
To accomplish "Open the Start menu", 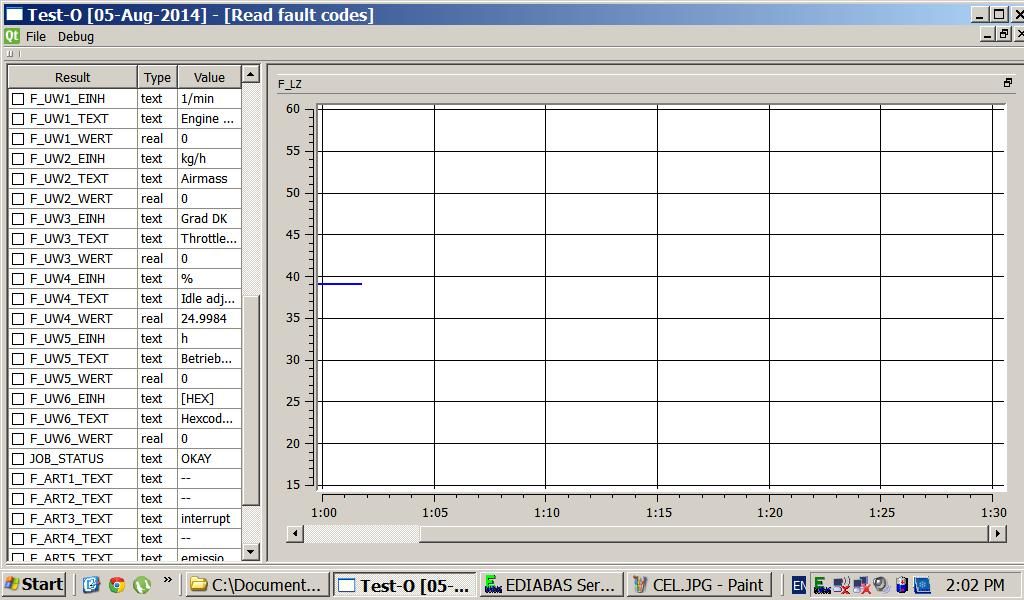I will coord(35,584).
